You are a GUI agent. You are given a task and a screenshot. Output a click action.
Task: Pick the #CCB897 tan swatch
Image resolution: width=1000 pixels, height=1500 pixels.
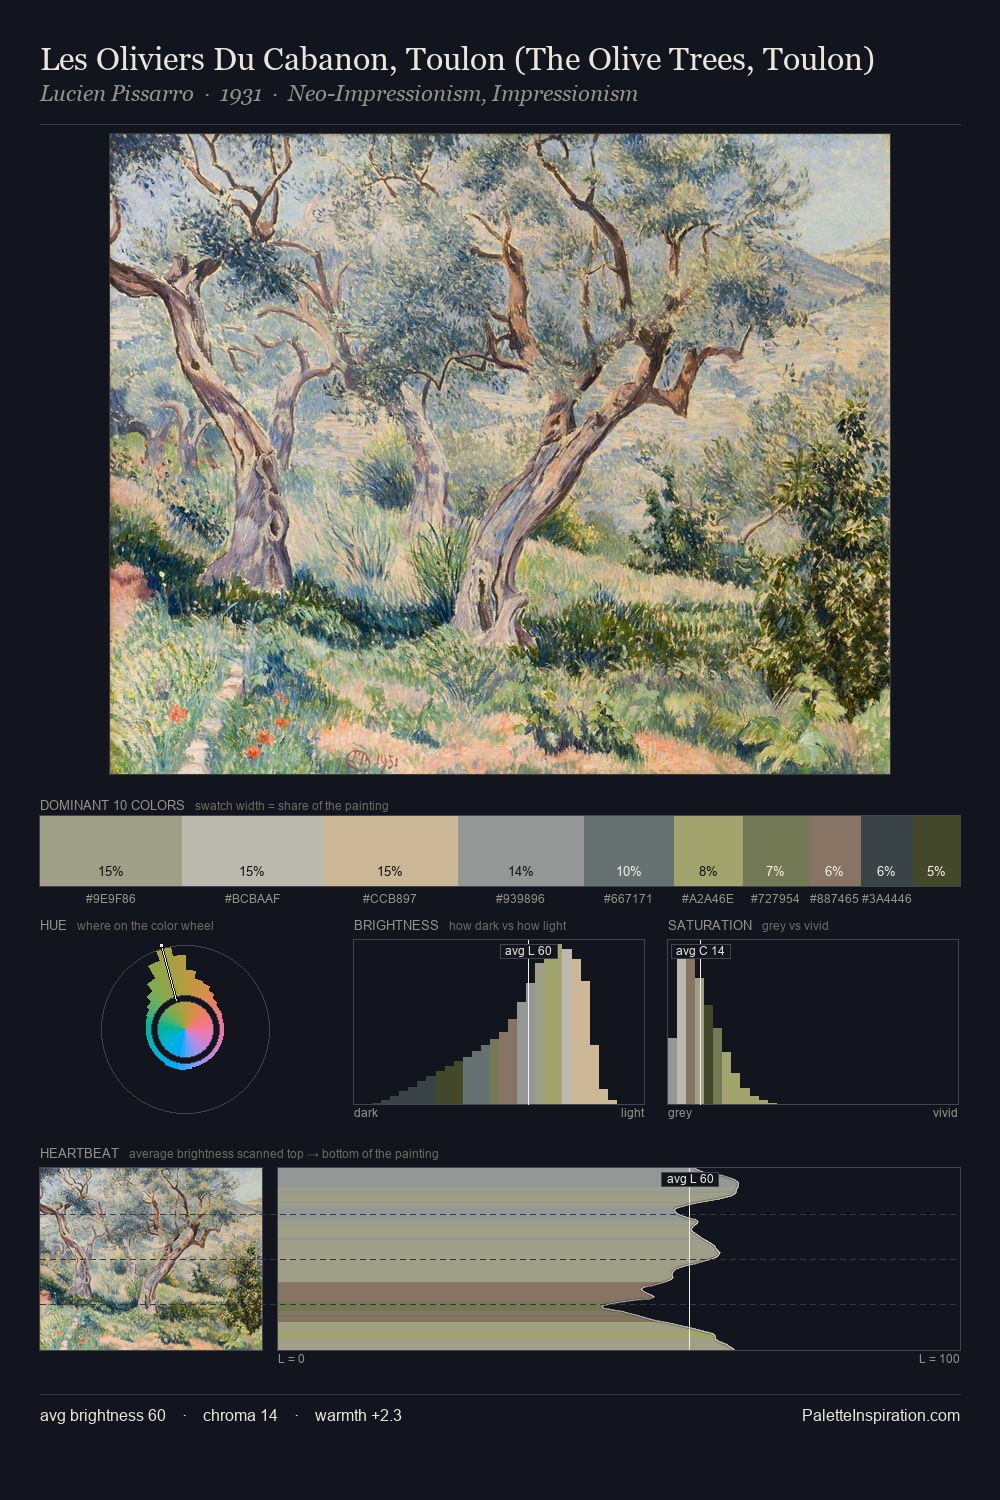[391, 851]
